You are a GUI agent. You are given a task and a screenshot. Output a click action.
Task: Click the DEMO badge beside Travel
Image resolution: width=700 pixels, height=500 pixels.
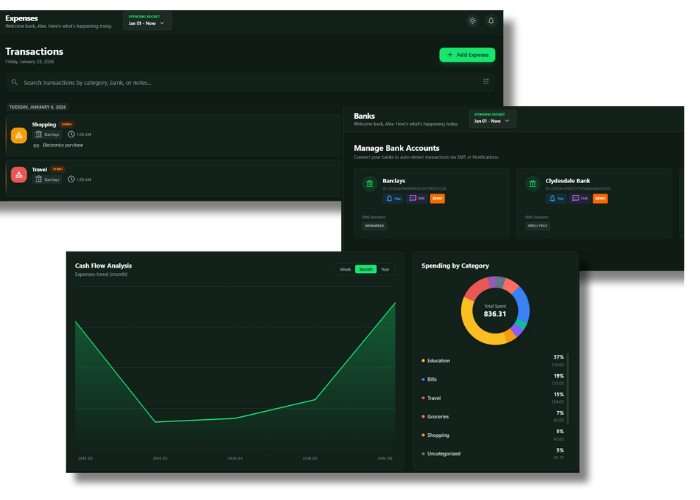click(x=58, y=169)
